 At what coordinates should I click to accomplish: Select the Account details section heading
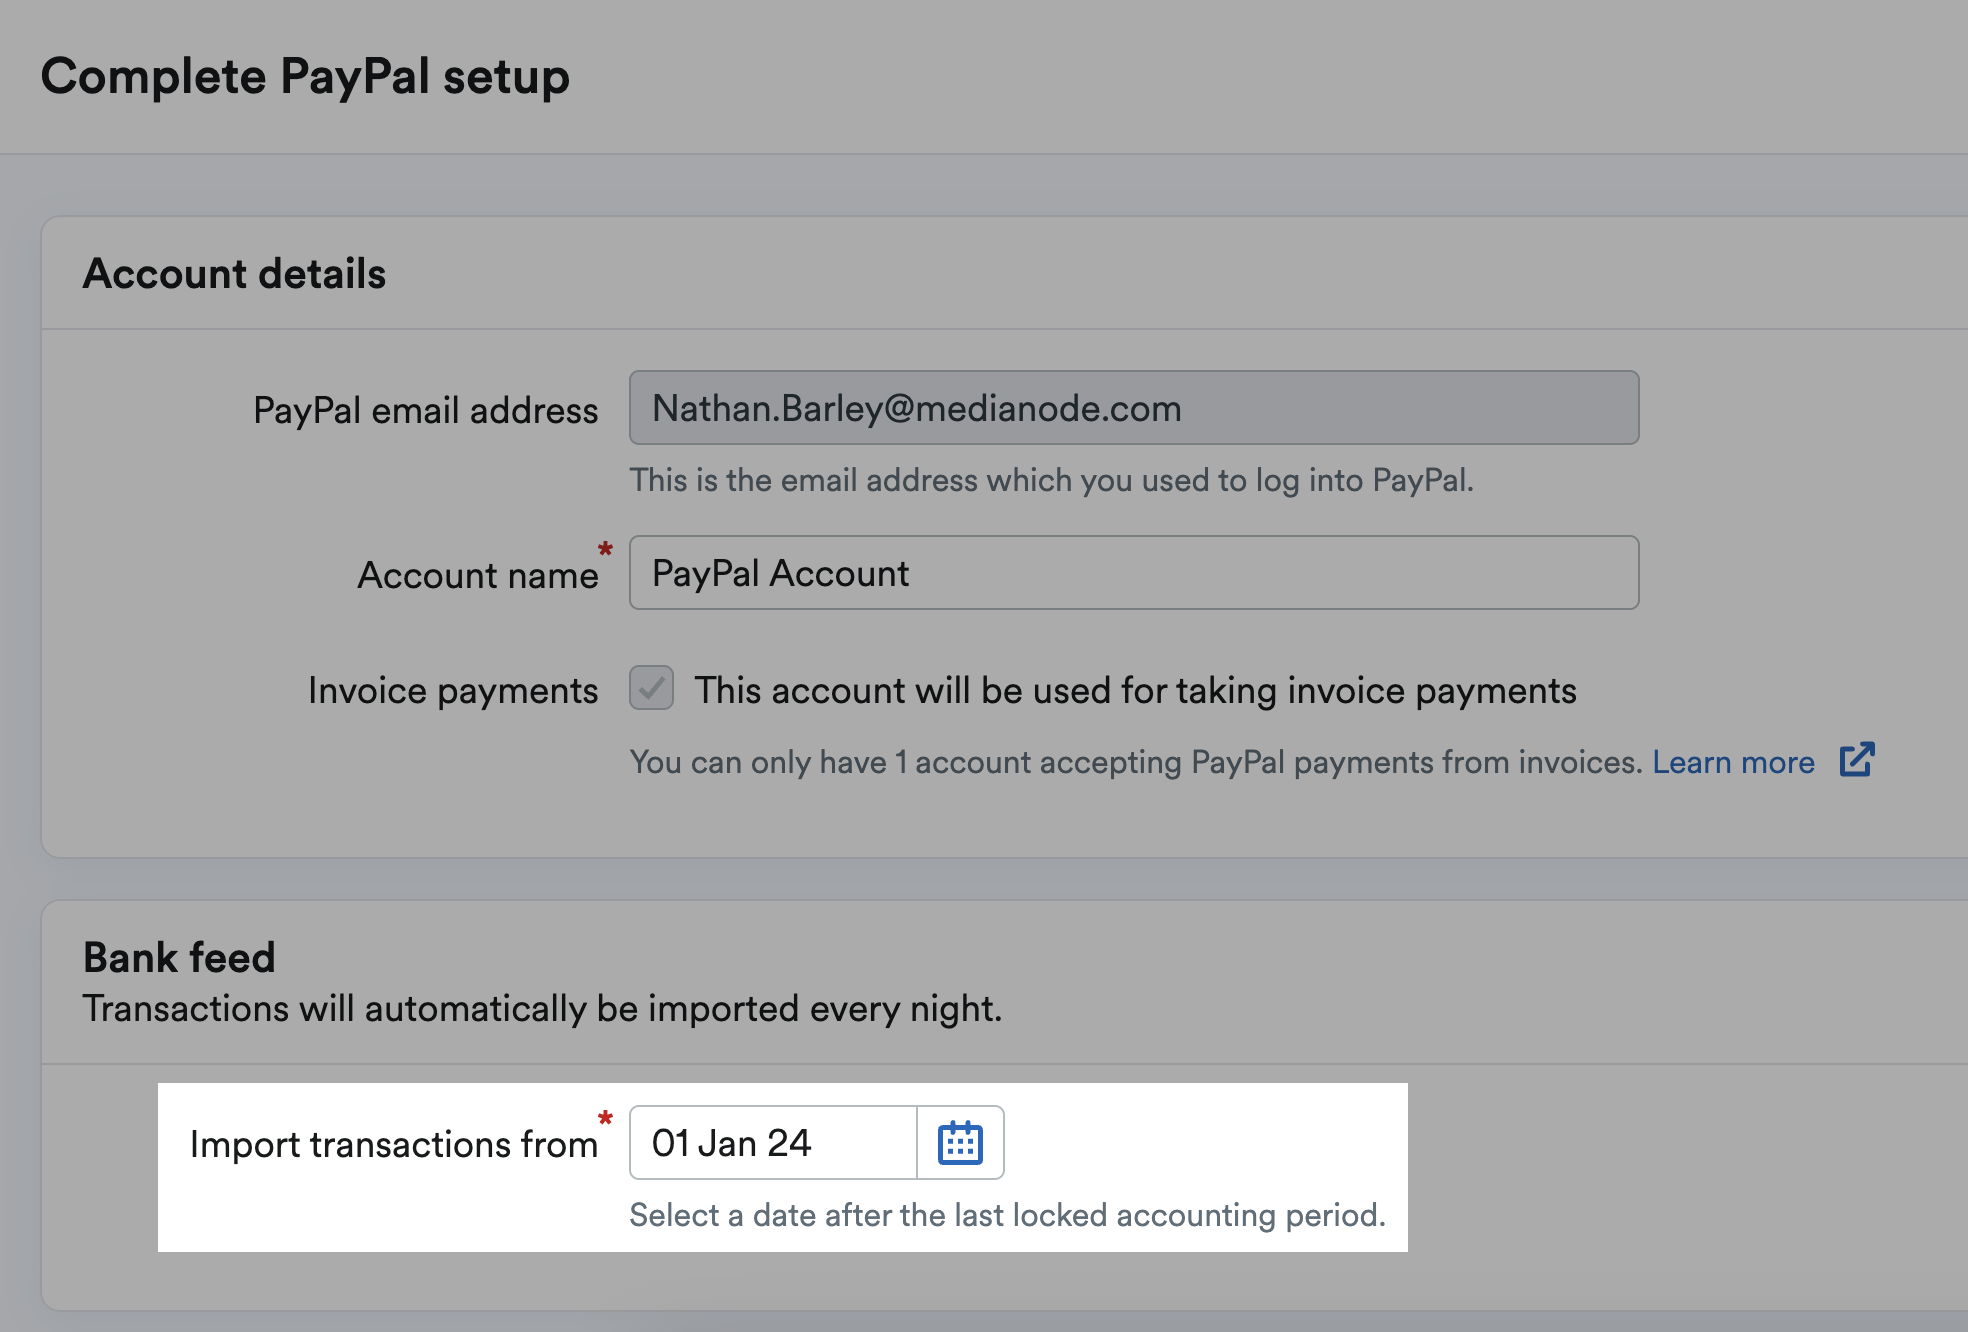(234, 274)
